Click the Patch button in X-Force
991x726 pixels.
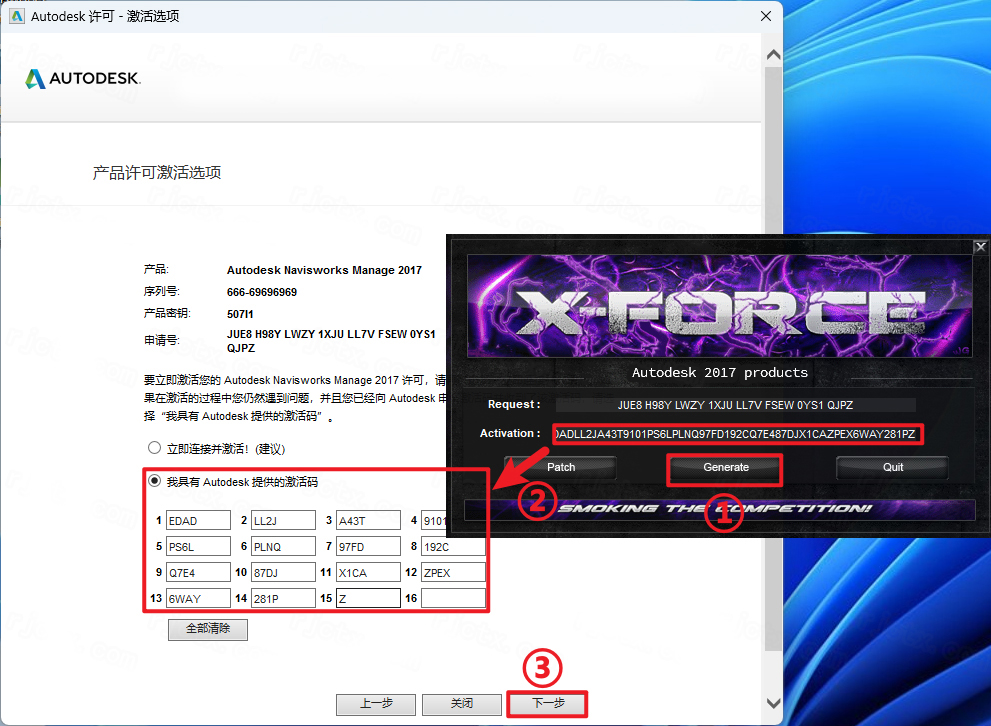[561, 468]
